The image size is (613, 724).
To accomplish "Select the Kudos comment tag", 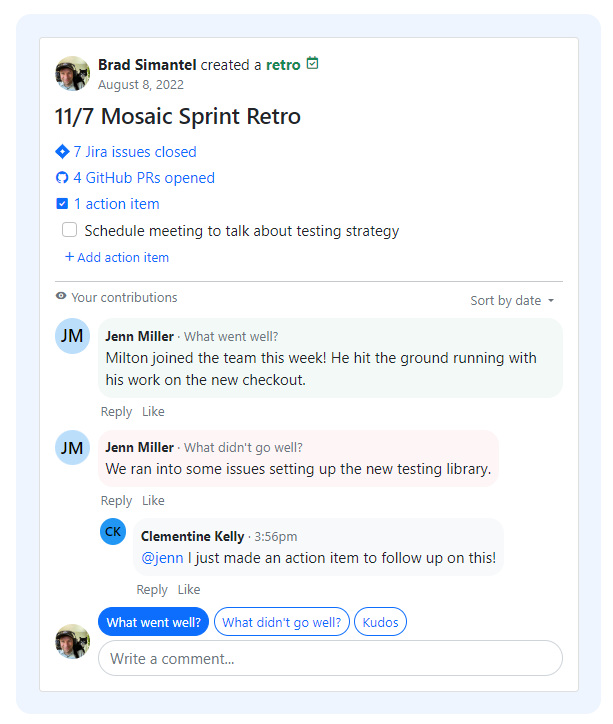I will coord(380,622).
